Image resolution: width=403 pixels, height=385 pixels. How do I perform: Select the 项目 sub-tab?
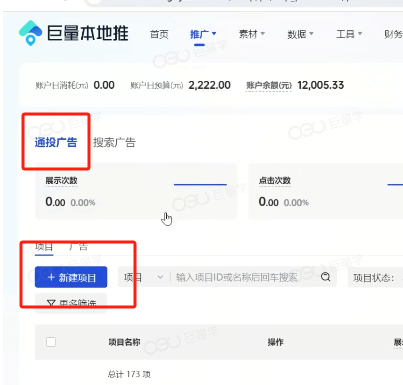tap(44, 247)
